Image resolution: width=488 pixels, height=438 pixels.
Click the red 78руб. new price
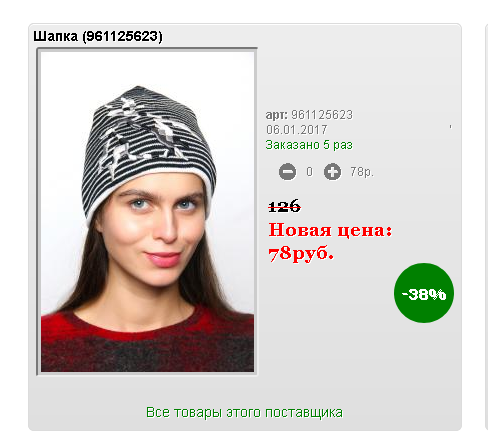point(301,254)
